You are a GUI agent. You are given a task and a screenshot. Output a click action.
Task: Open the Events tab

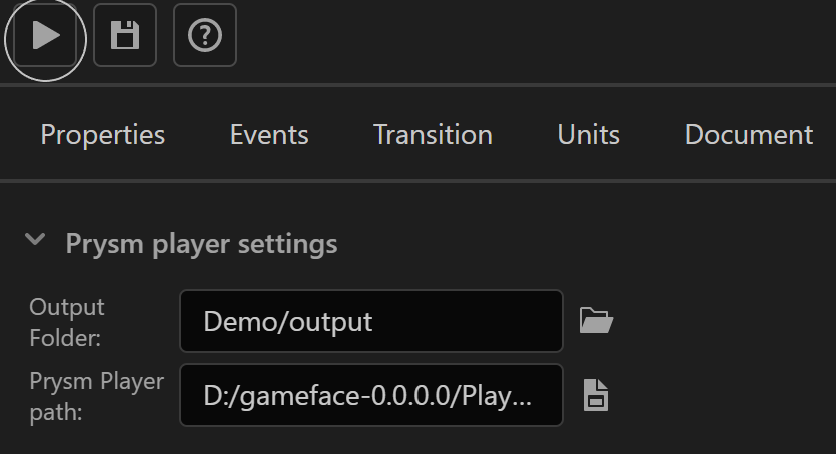269,134
